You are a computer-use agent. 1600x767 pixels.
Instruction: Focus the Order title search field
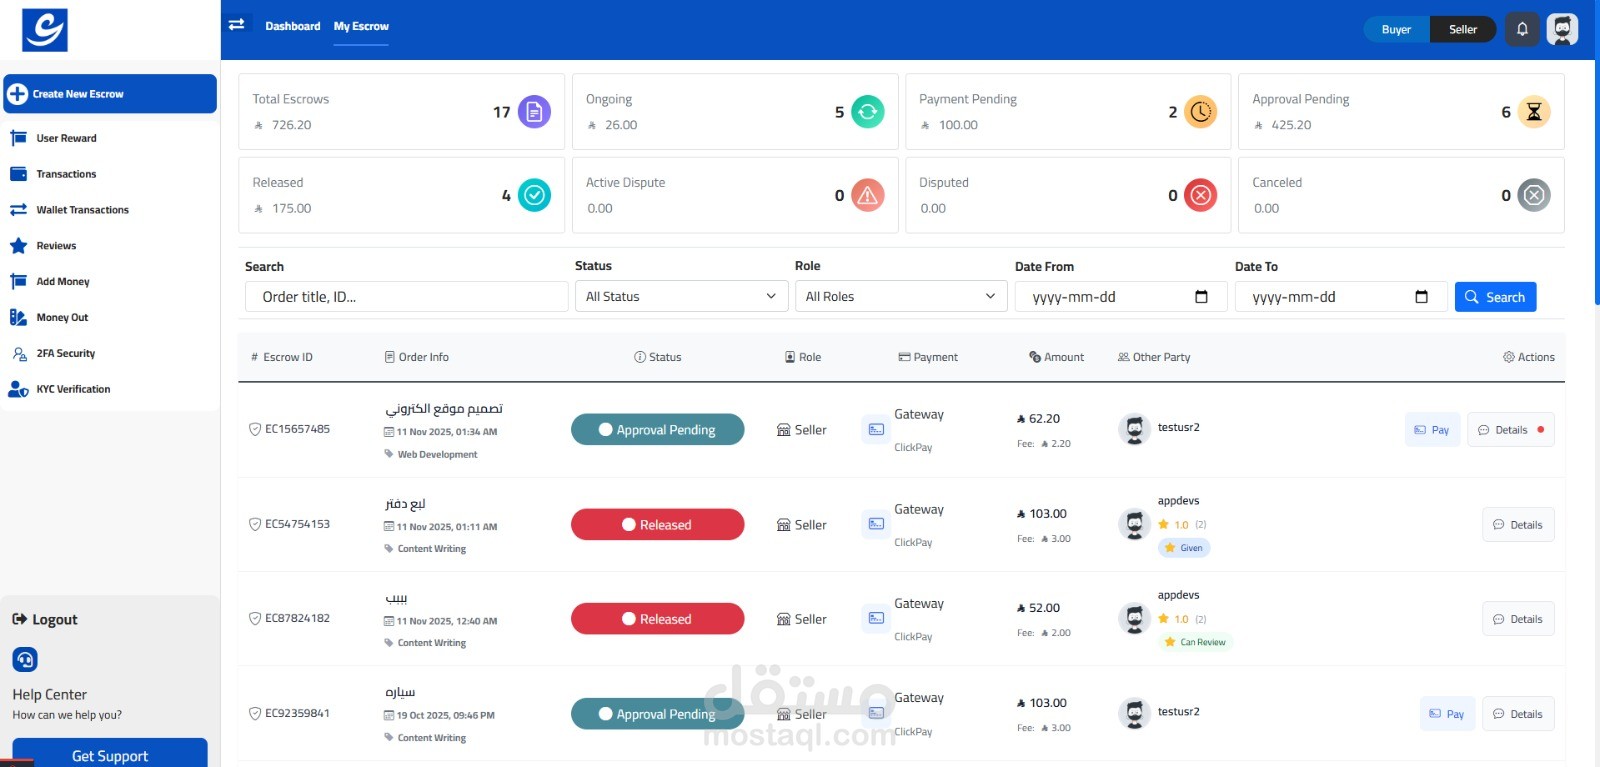(x=406, y=297)
